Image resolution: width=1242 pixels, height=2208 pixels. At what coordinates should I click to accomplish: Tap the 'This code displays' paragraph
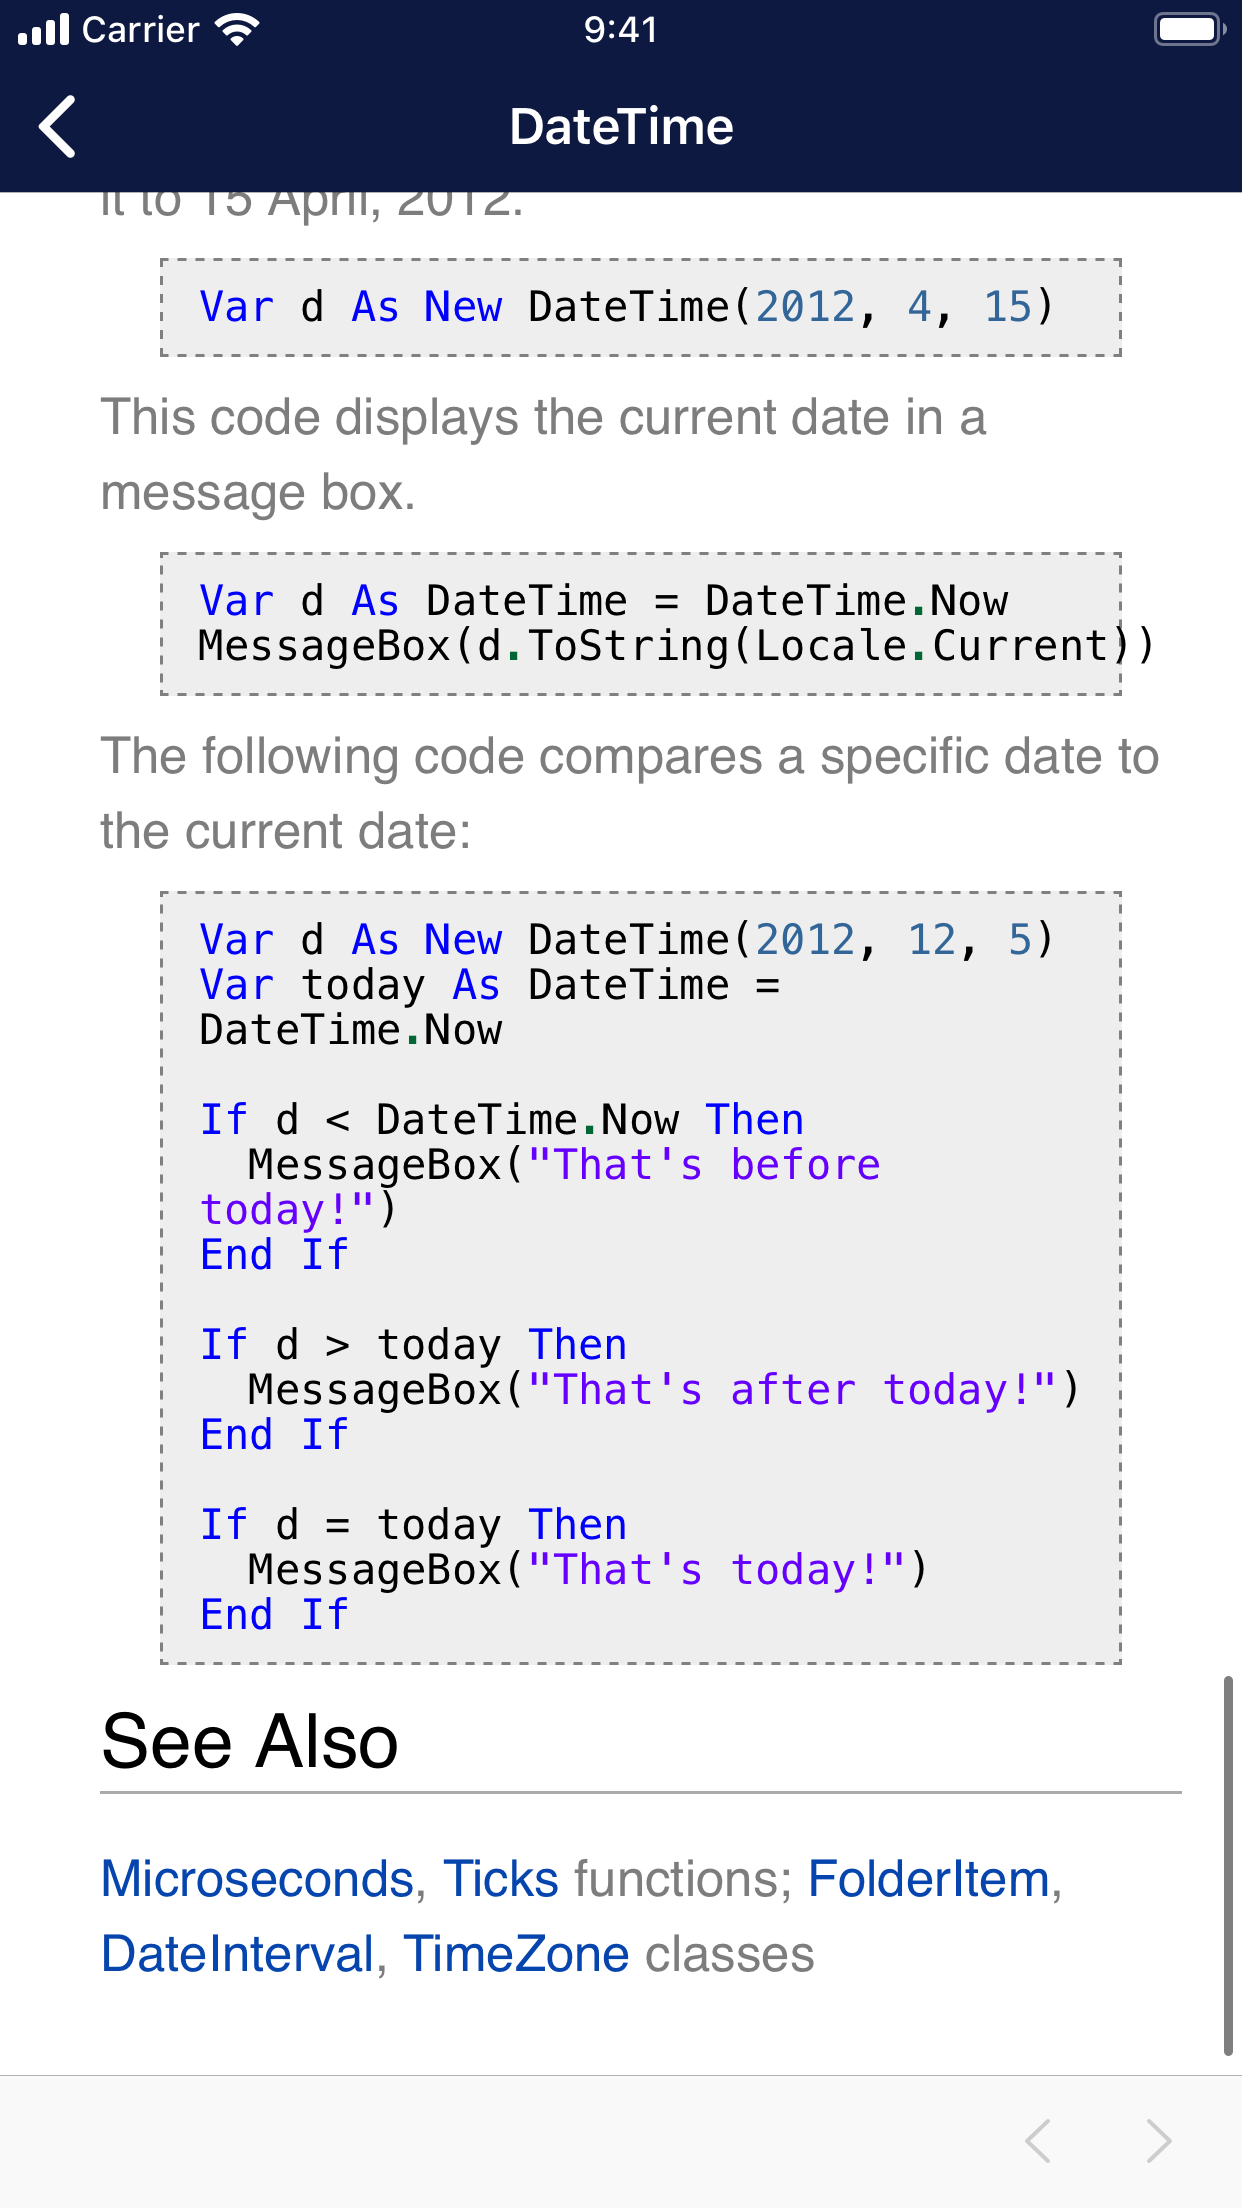click(x=543, y=454)
